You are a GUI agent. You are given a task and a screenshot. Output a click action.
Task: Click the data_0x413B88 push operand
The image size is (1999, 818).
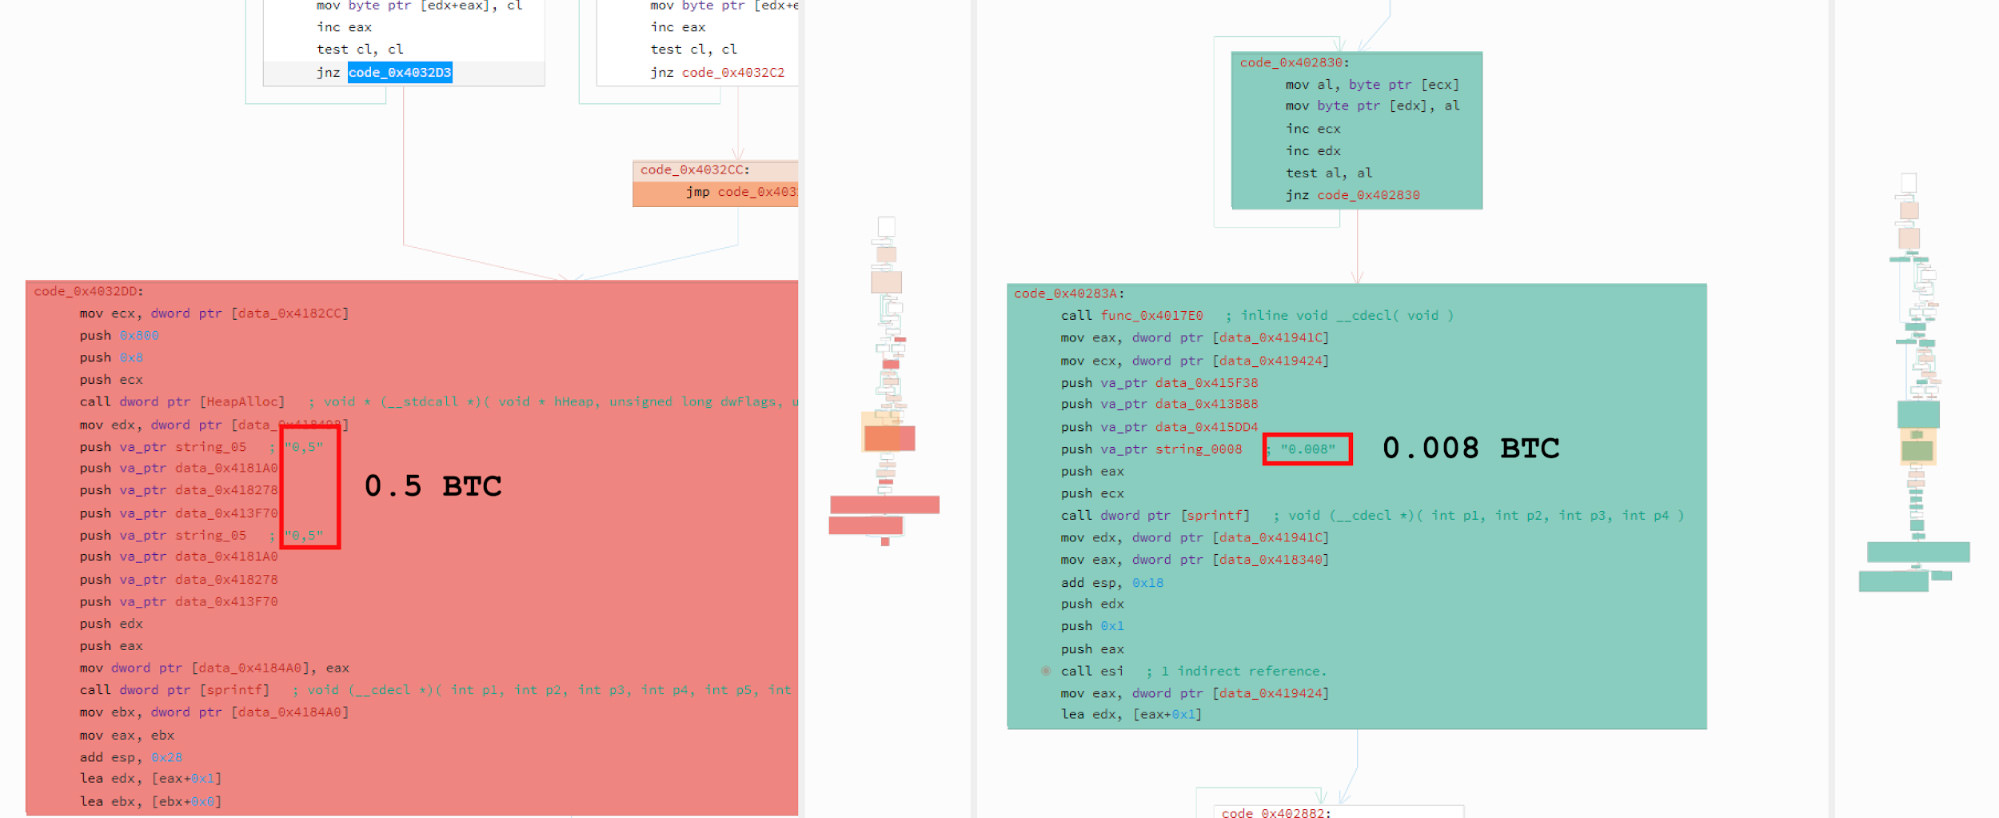1206,404
